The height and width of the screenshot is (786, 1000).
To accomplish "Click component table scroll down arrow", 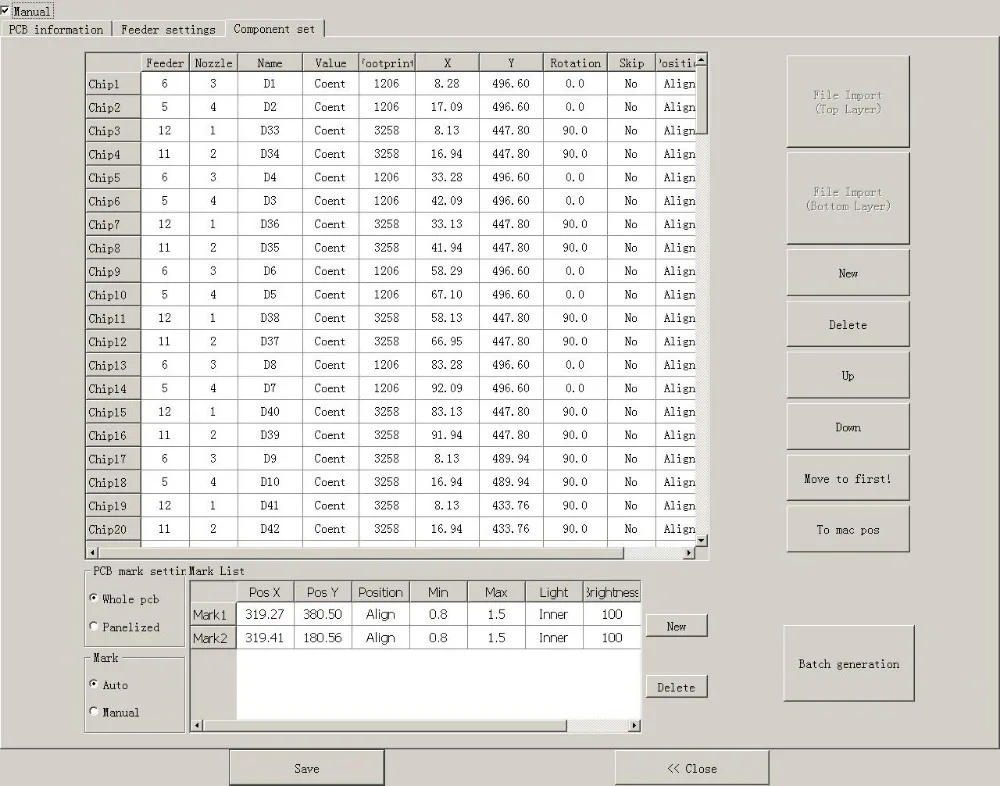I will 702,540.
